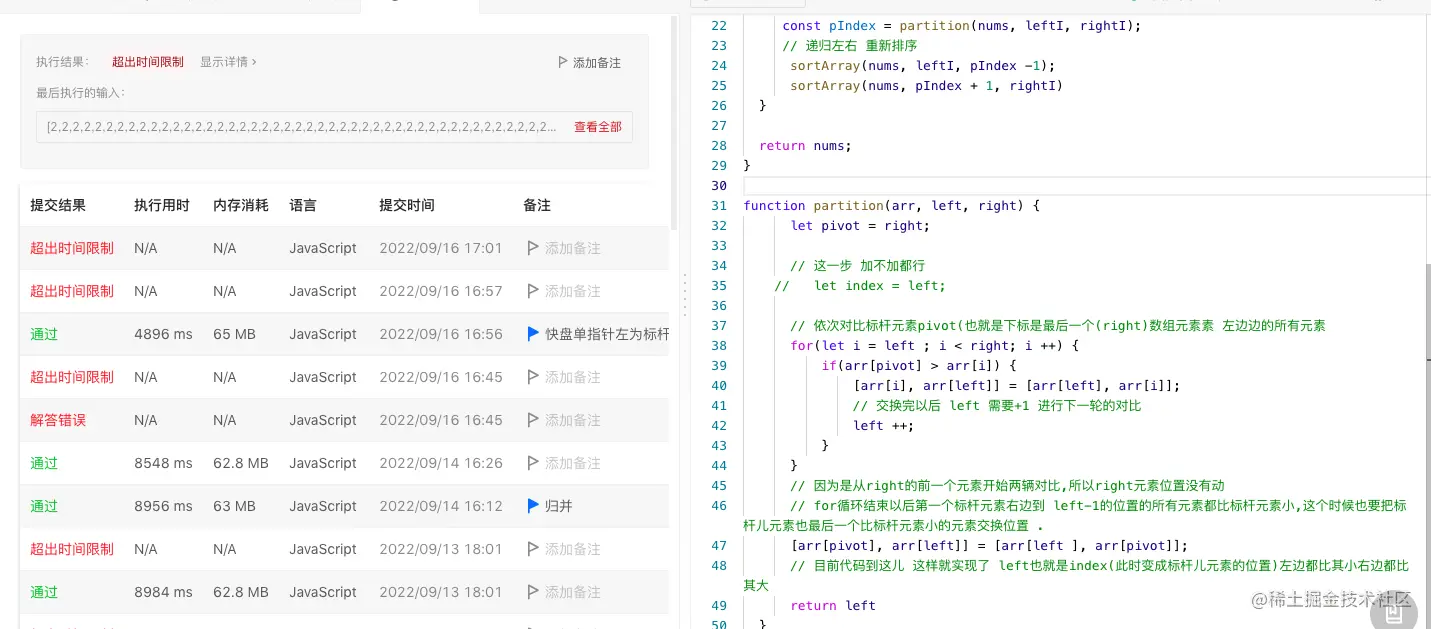Click the 65 MB memory value

tap(235, 334)
